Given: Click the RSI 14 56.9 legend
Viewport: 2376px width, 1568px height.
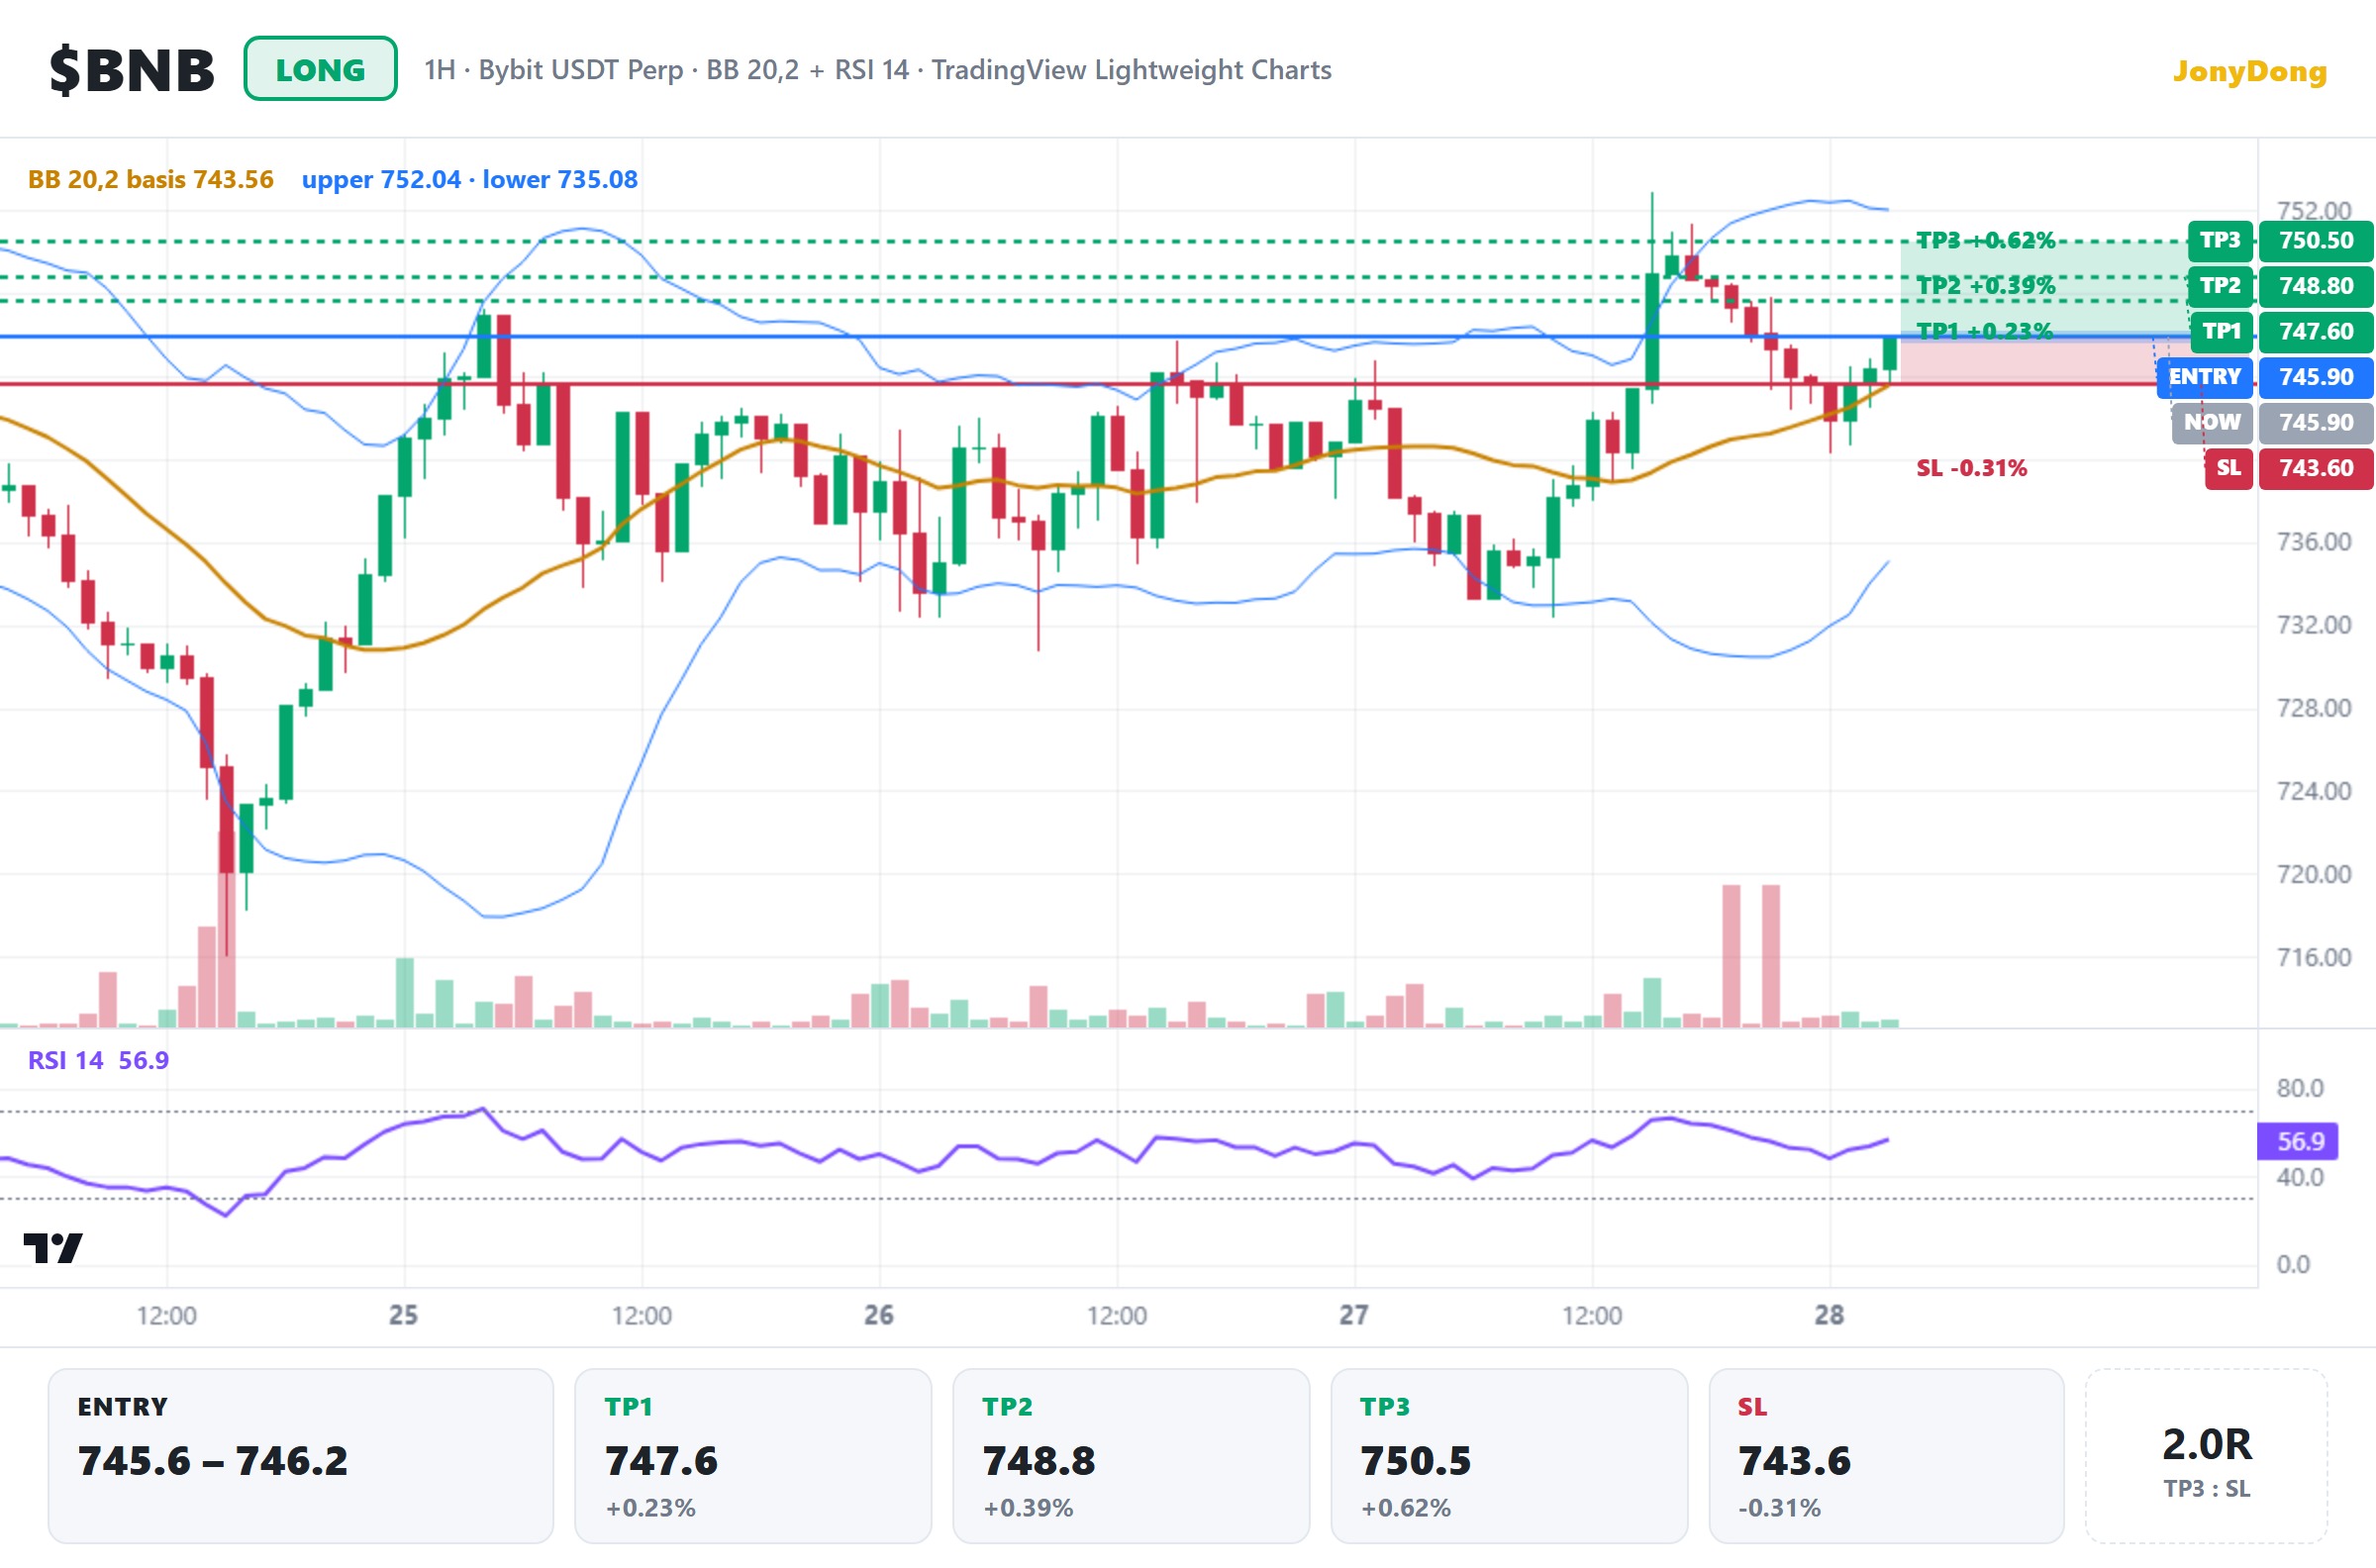Looking at the screenshot, I should point(98,1060).
